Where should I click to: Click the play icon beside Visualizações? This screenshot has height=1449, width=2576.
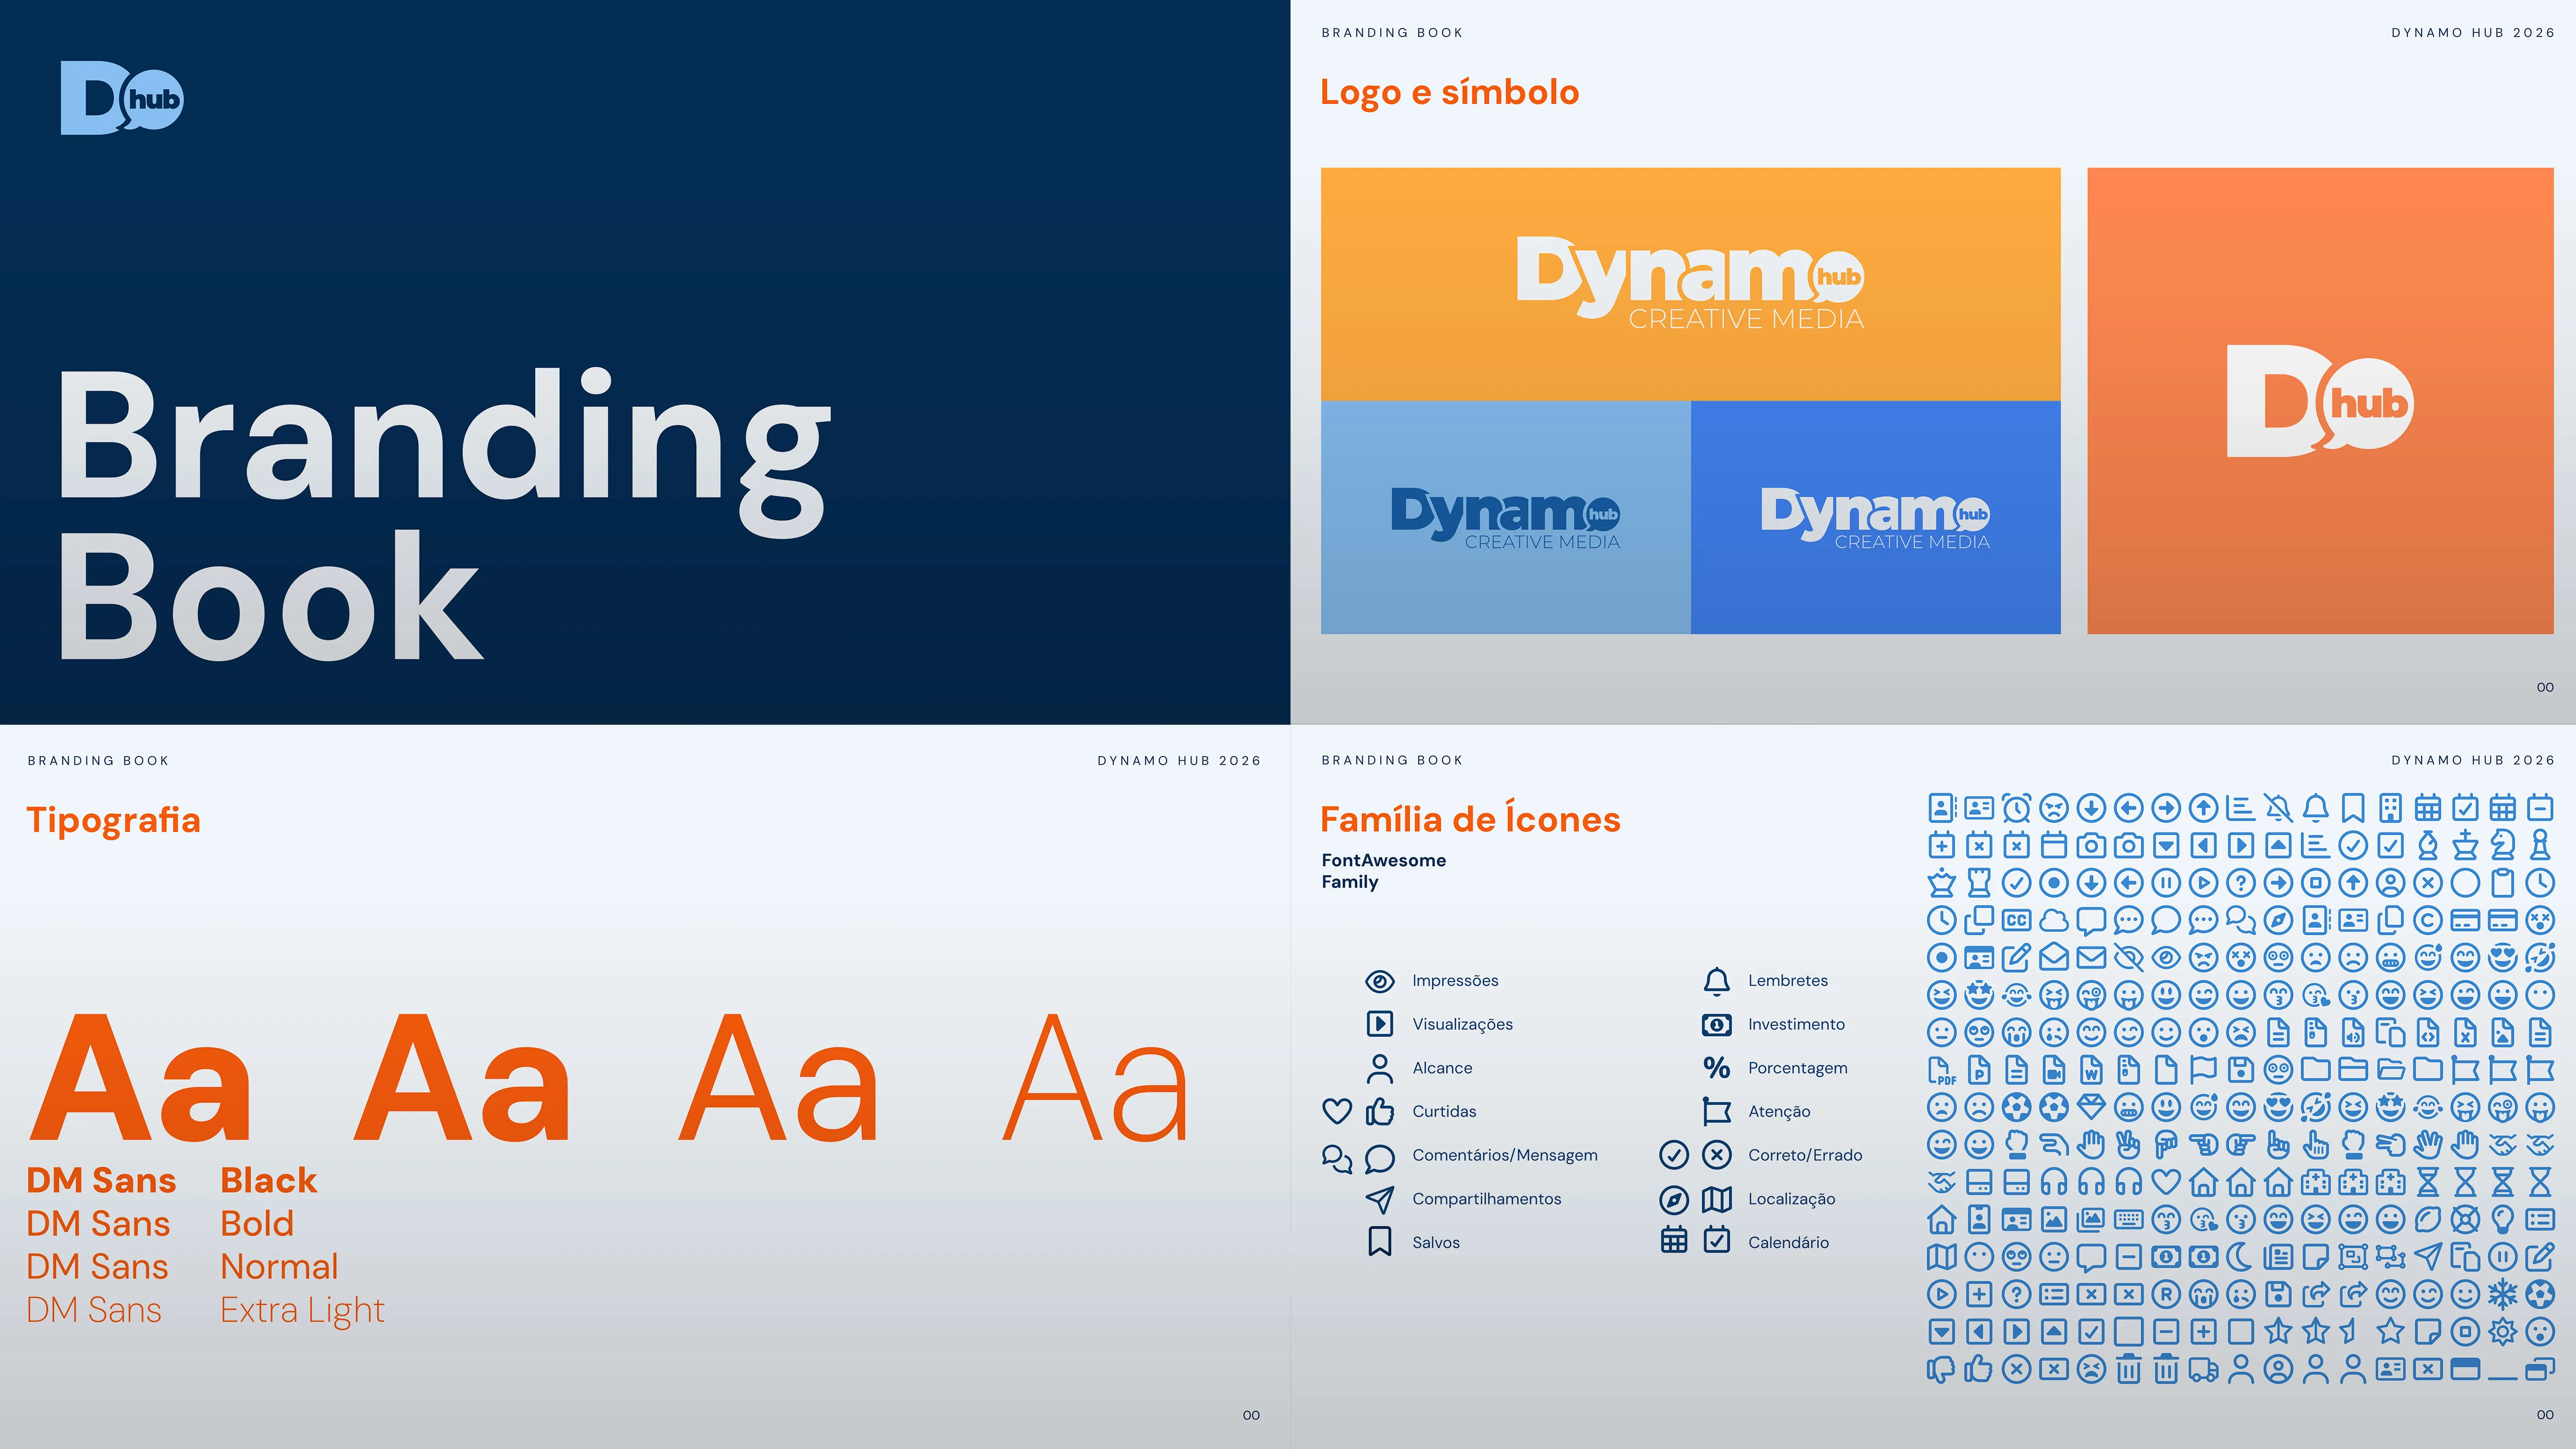pos(1379,1024)
